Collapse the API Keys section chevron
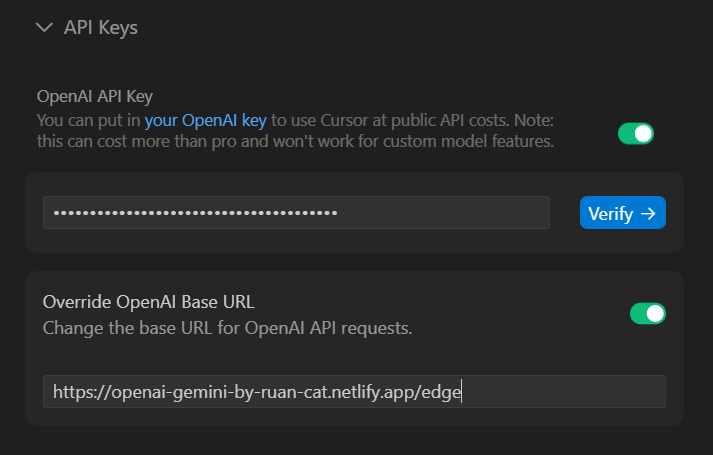Screen dimensions: 713x455 44,28
